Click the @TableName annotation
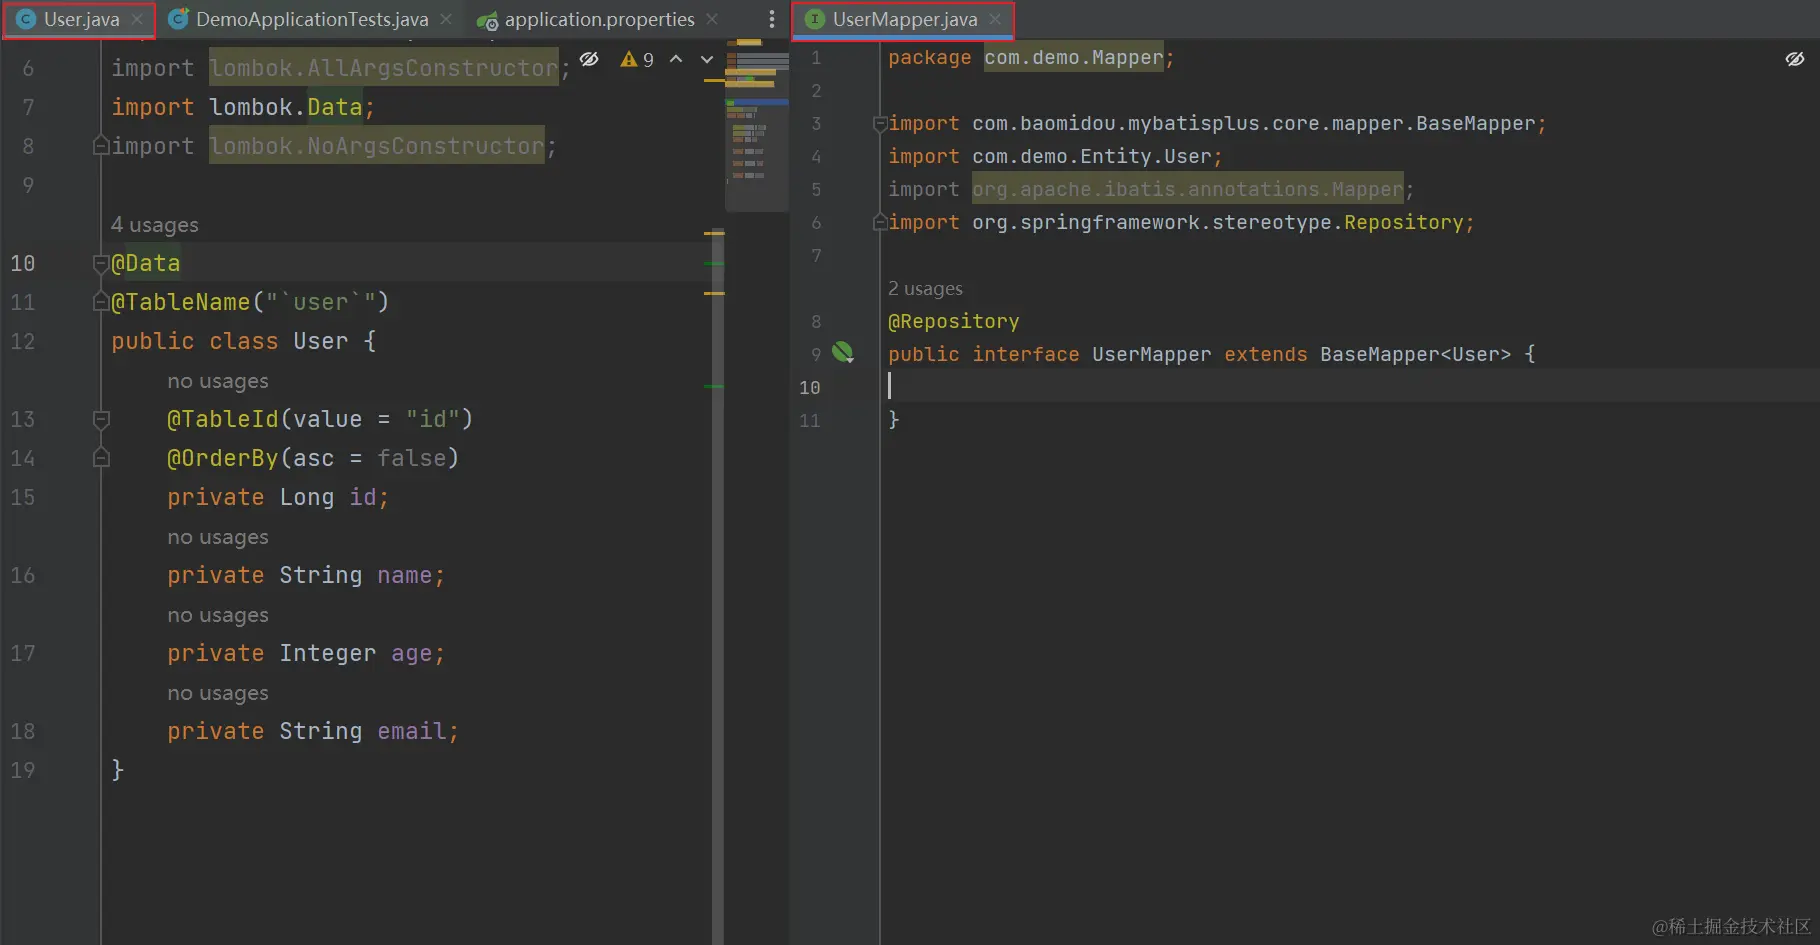Screen dimensions: 1820x945 pyautogui.click(x=181, y=302)
